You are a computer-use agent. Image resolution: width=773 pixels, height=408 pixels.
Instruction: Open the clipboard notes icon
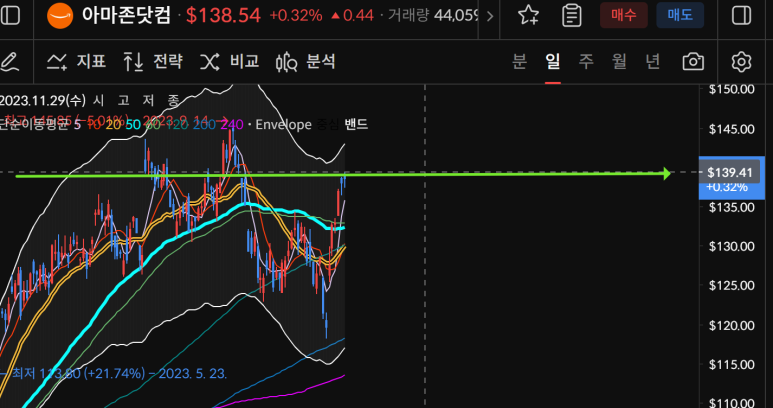(571, 15)
